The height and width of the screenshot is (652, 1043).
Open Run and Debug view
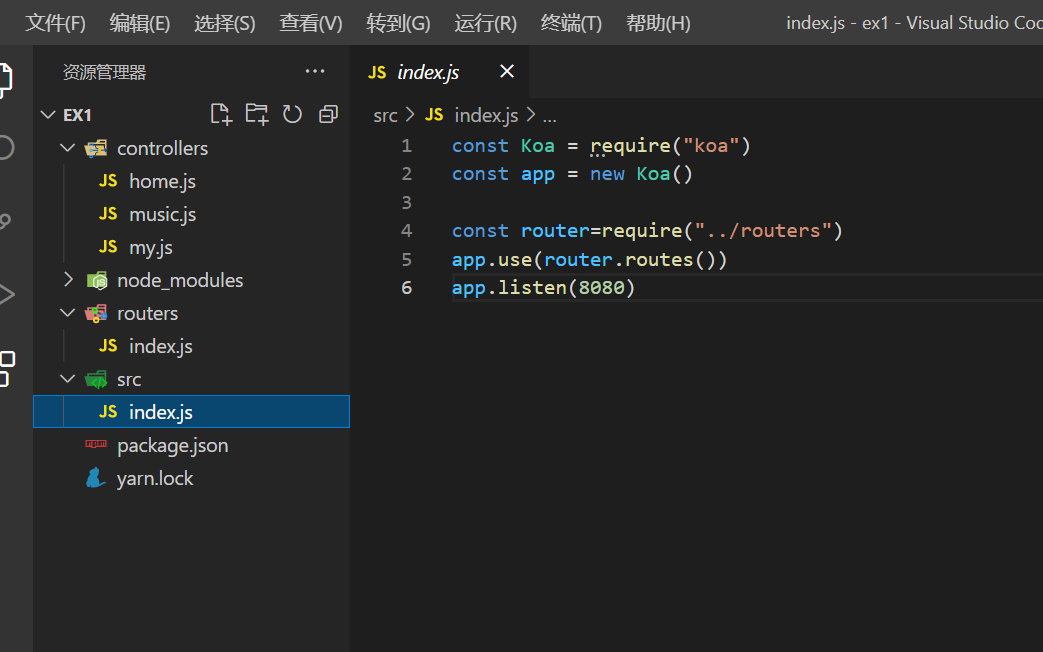click(x=5, y=294)
